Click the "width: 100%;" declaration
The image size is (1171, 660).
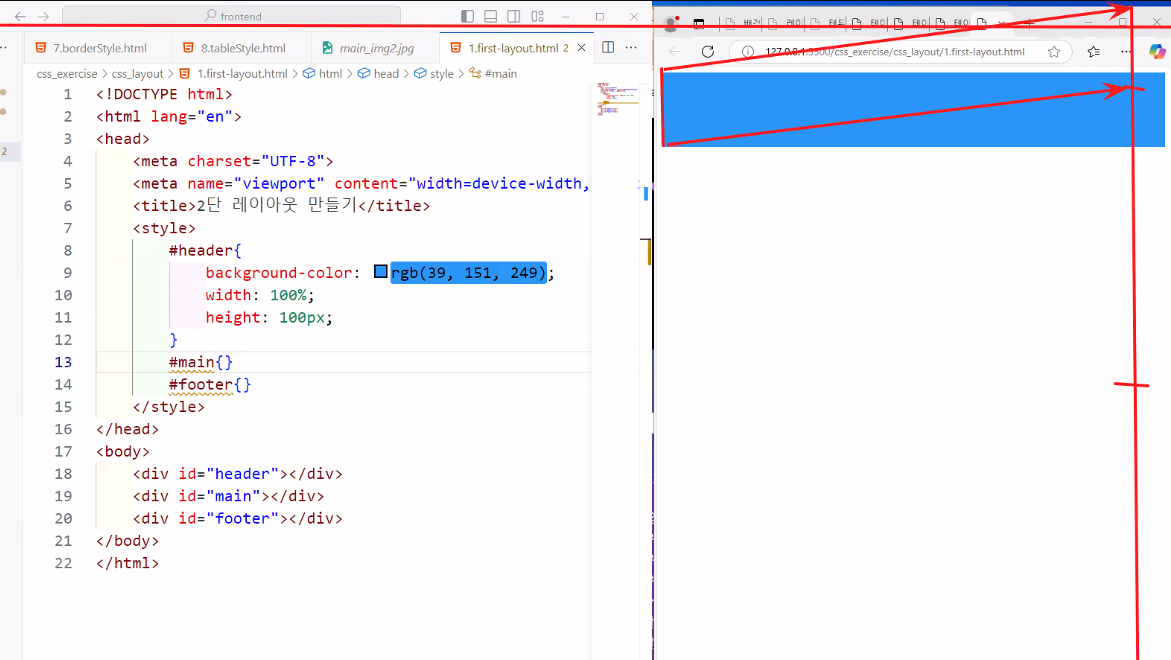[260, 295]
